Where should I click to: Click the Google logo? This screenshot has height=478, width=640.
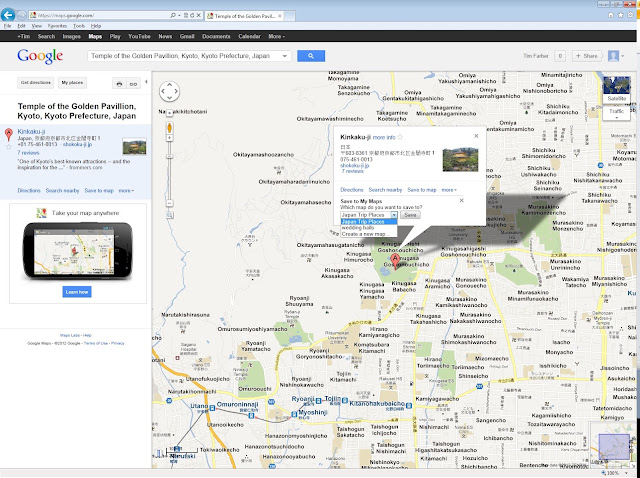[x=40, y=56]
